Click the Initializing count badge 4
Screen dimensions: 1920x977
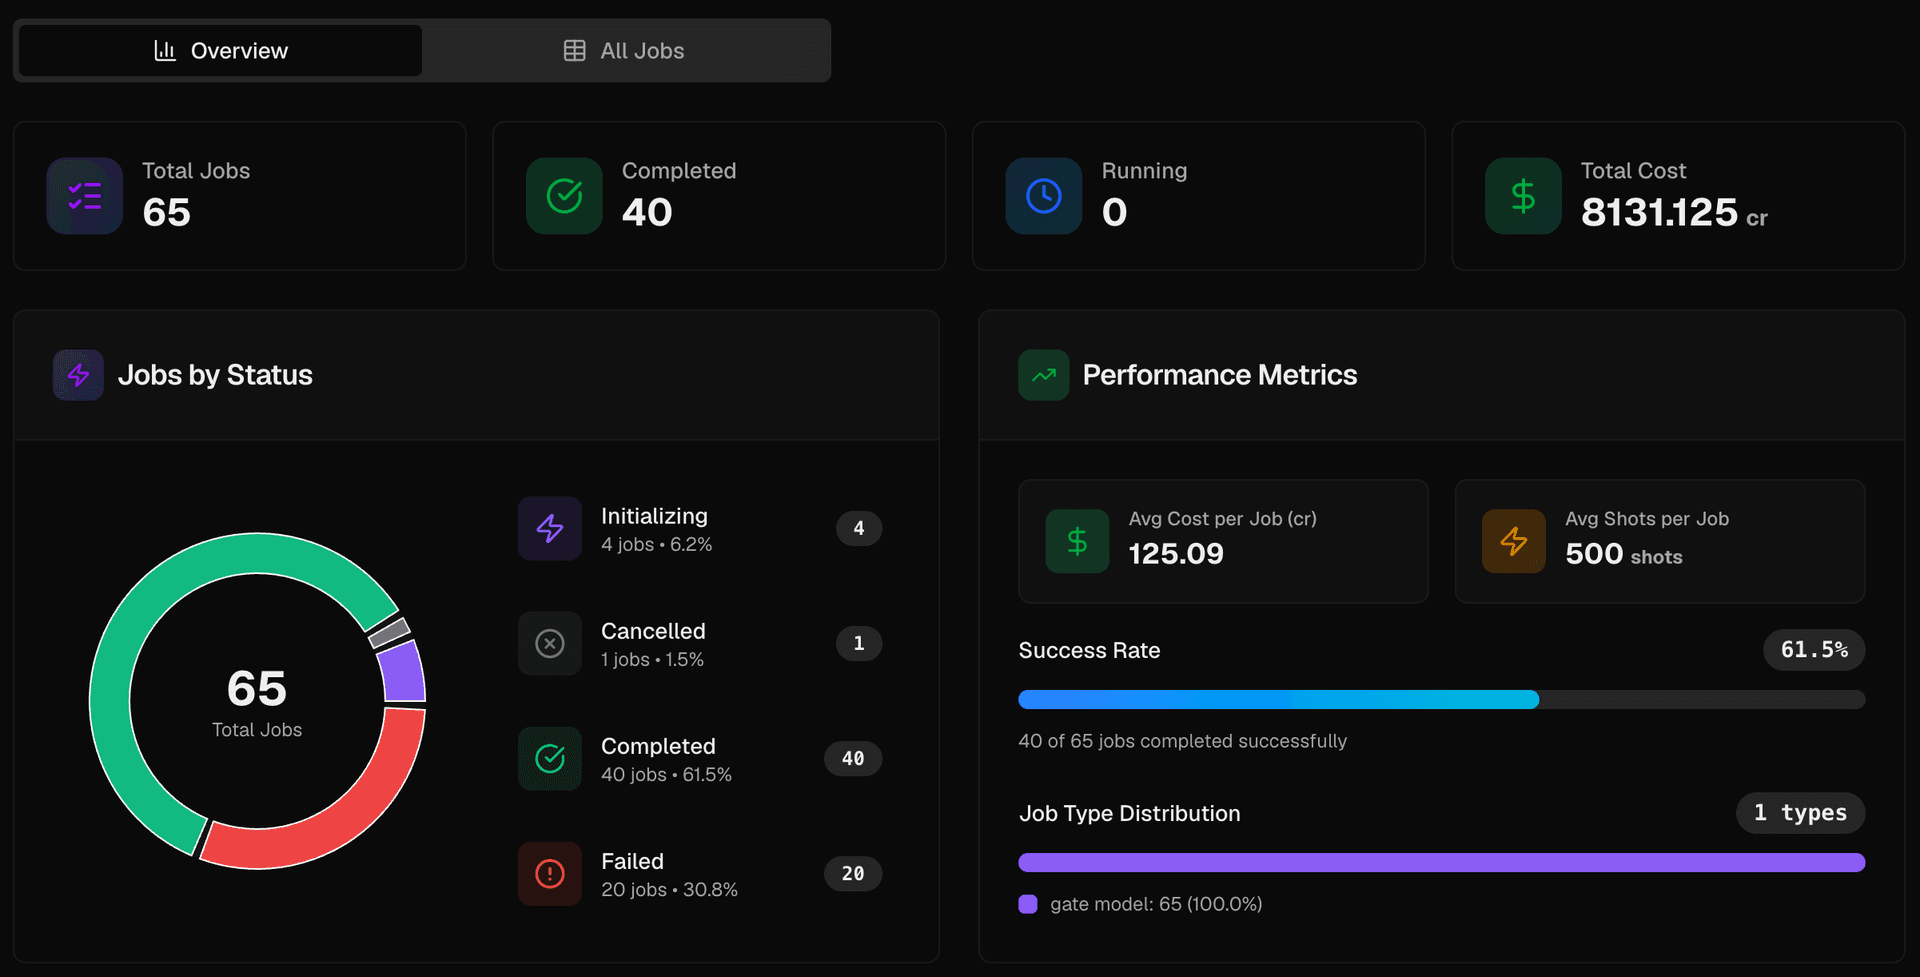click(x=859, y=528)
